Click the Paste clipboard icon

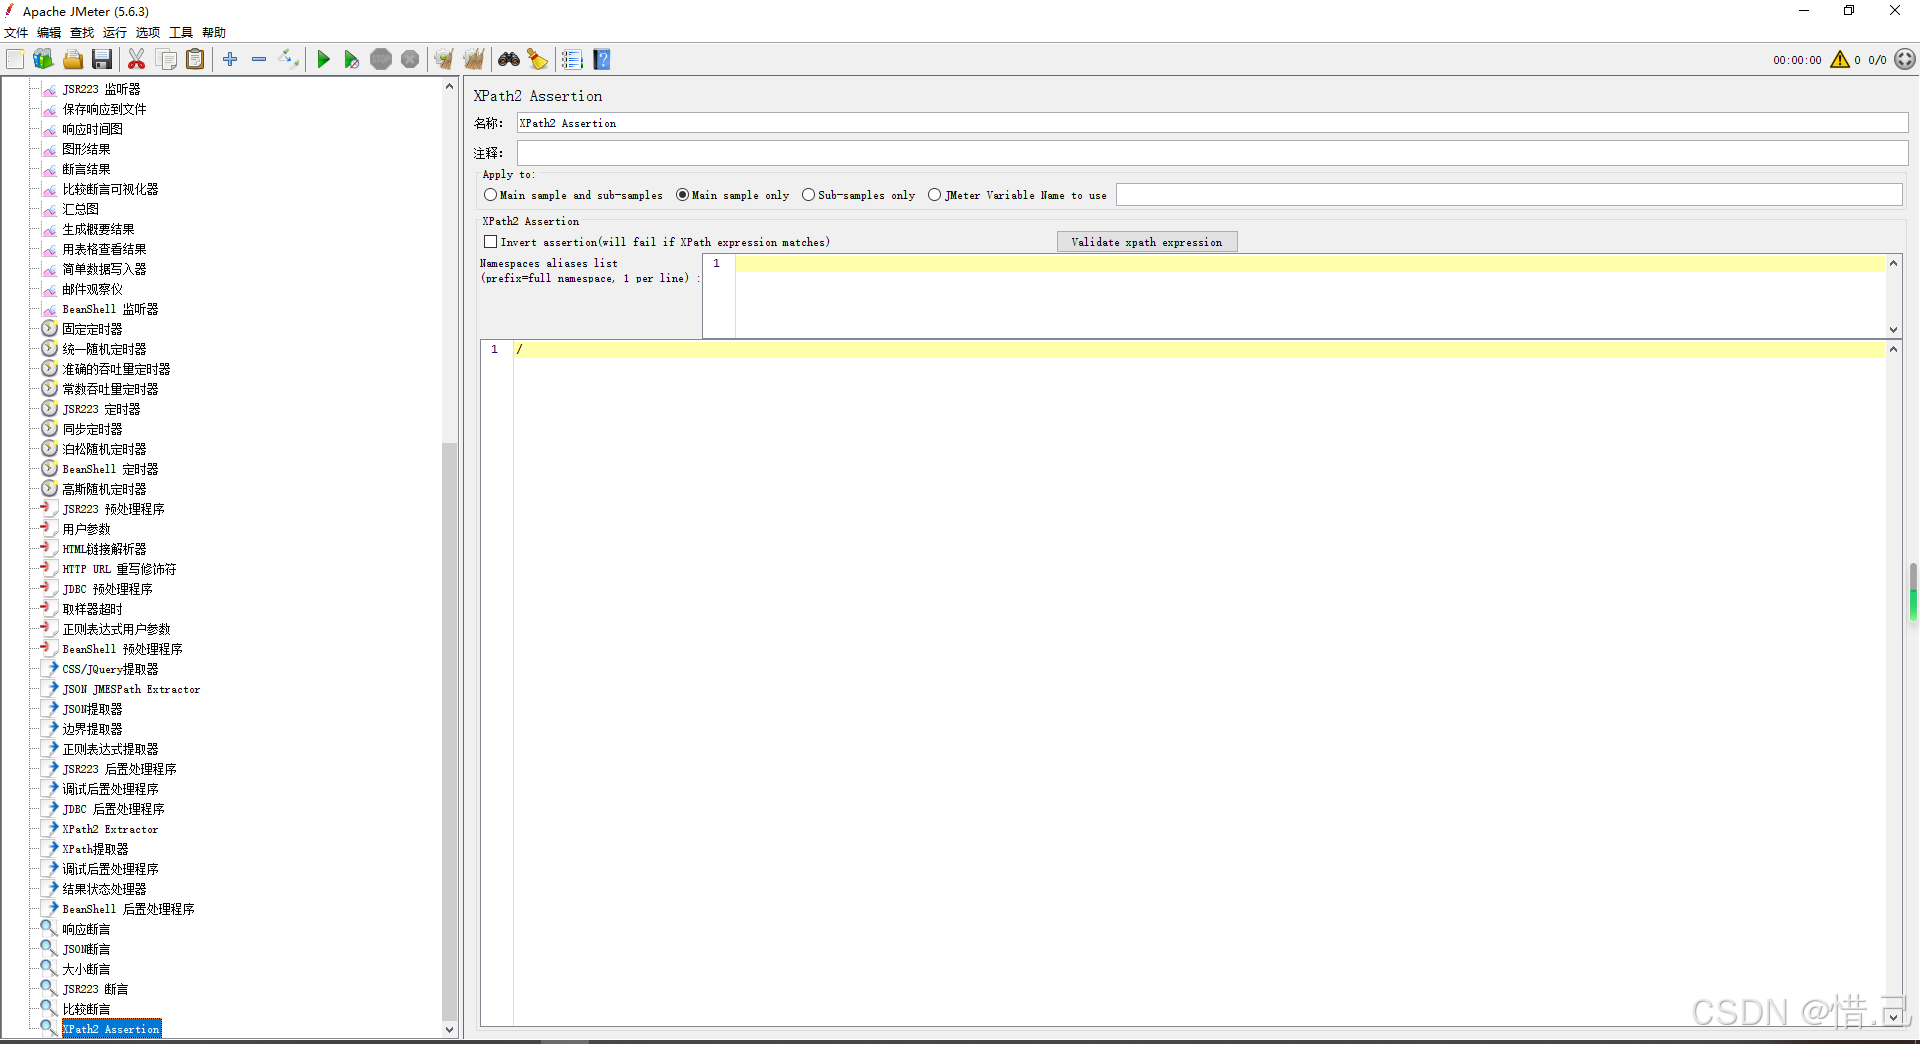(x=196, y=60)
